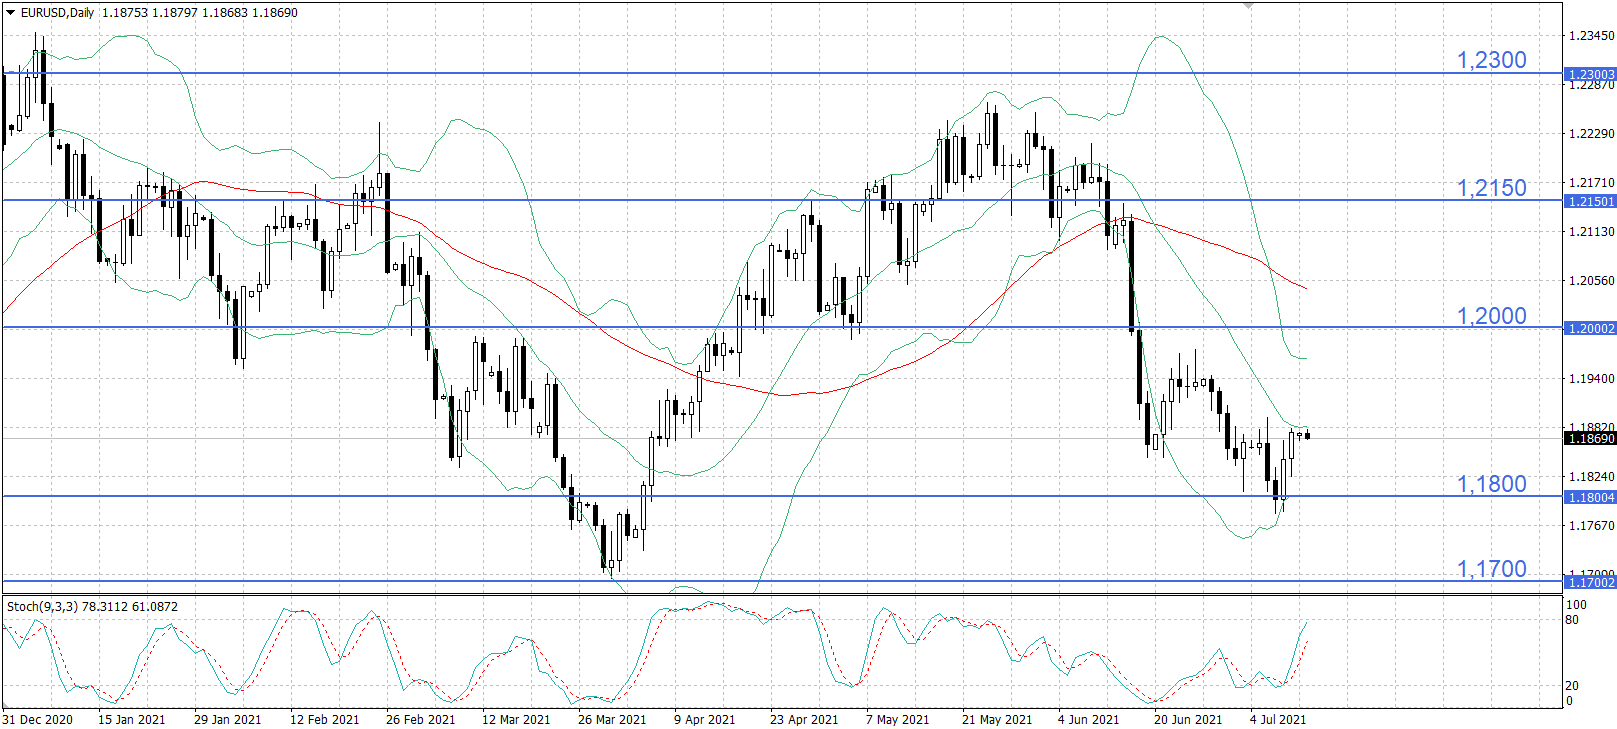Click the 1.17670 value on price axis

pyautogui.click(x=1591, y=525)
